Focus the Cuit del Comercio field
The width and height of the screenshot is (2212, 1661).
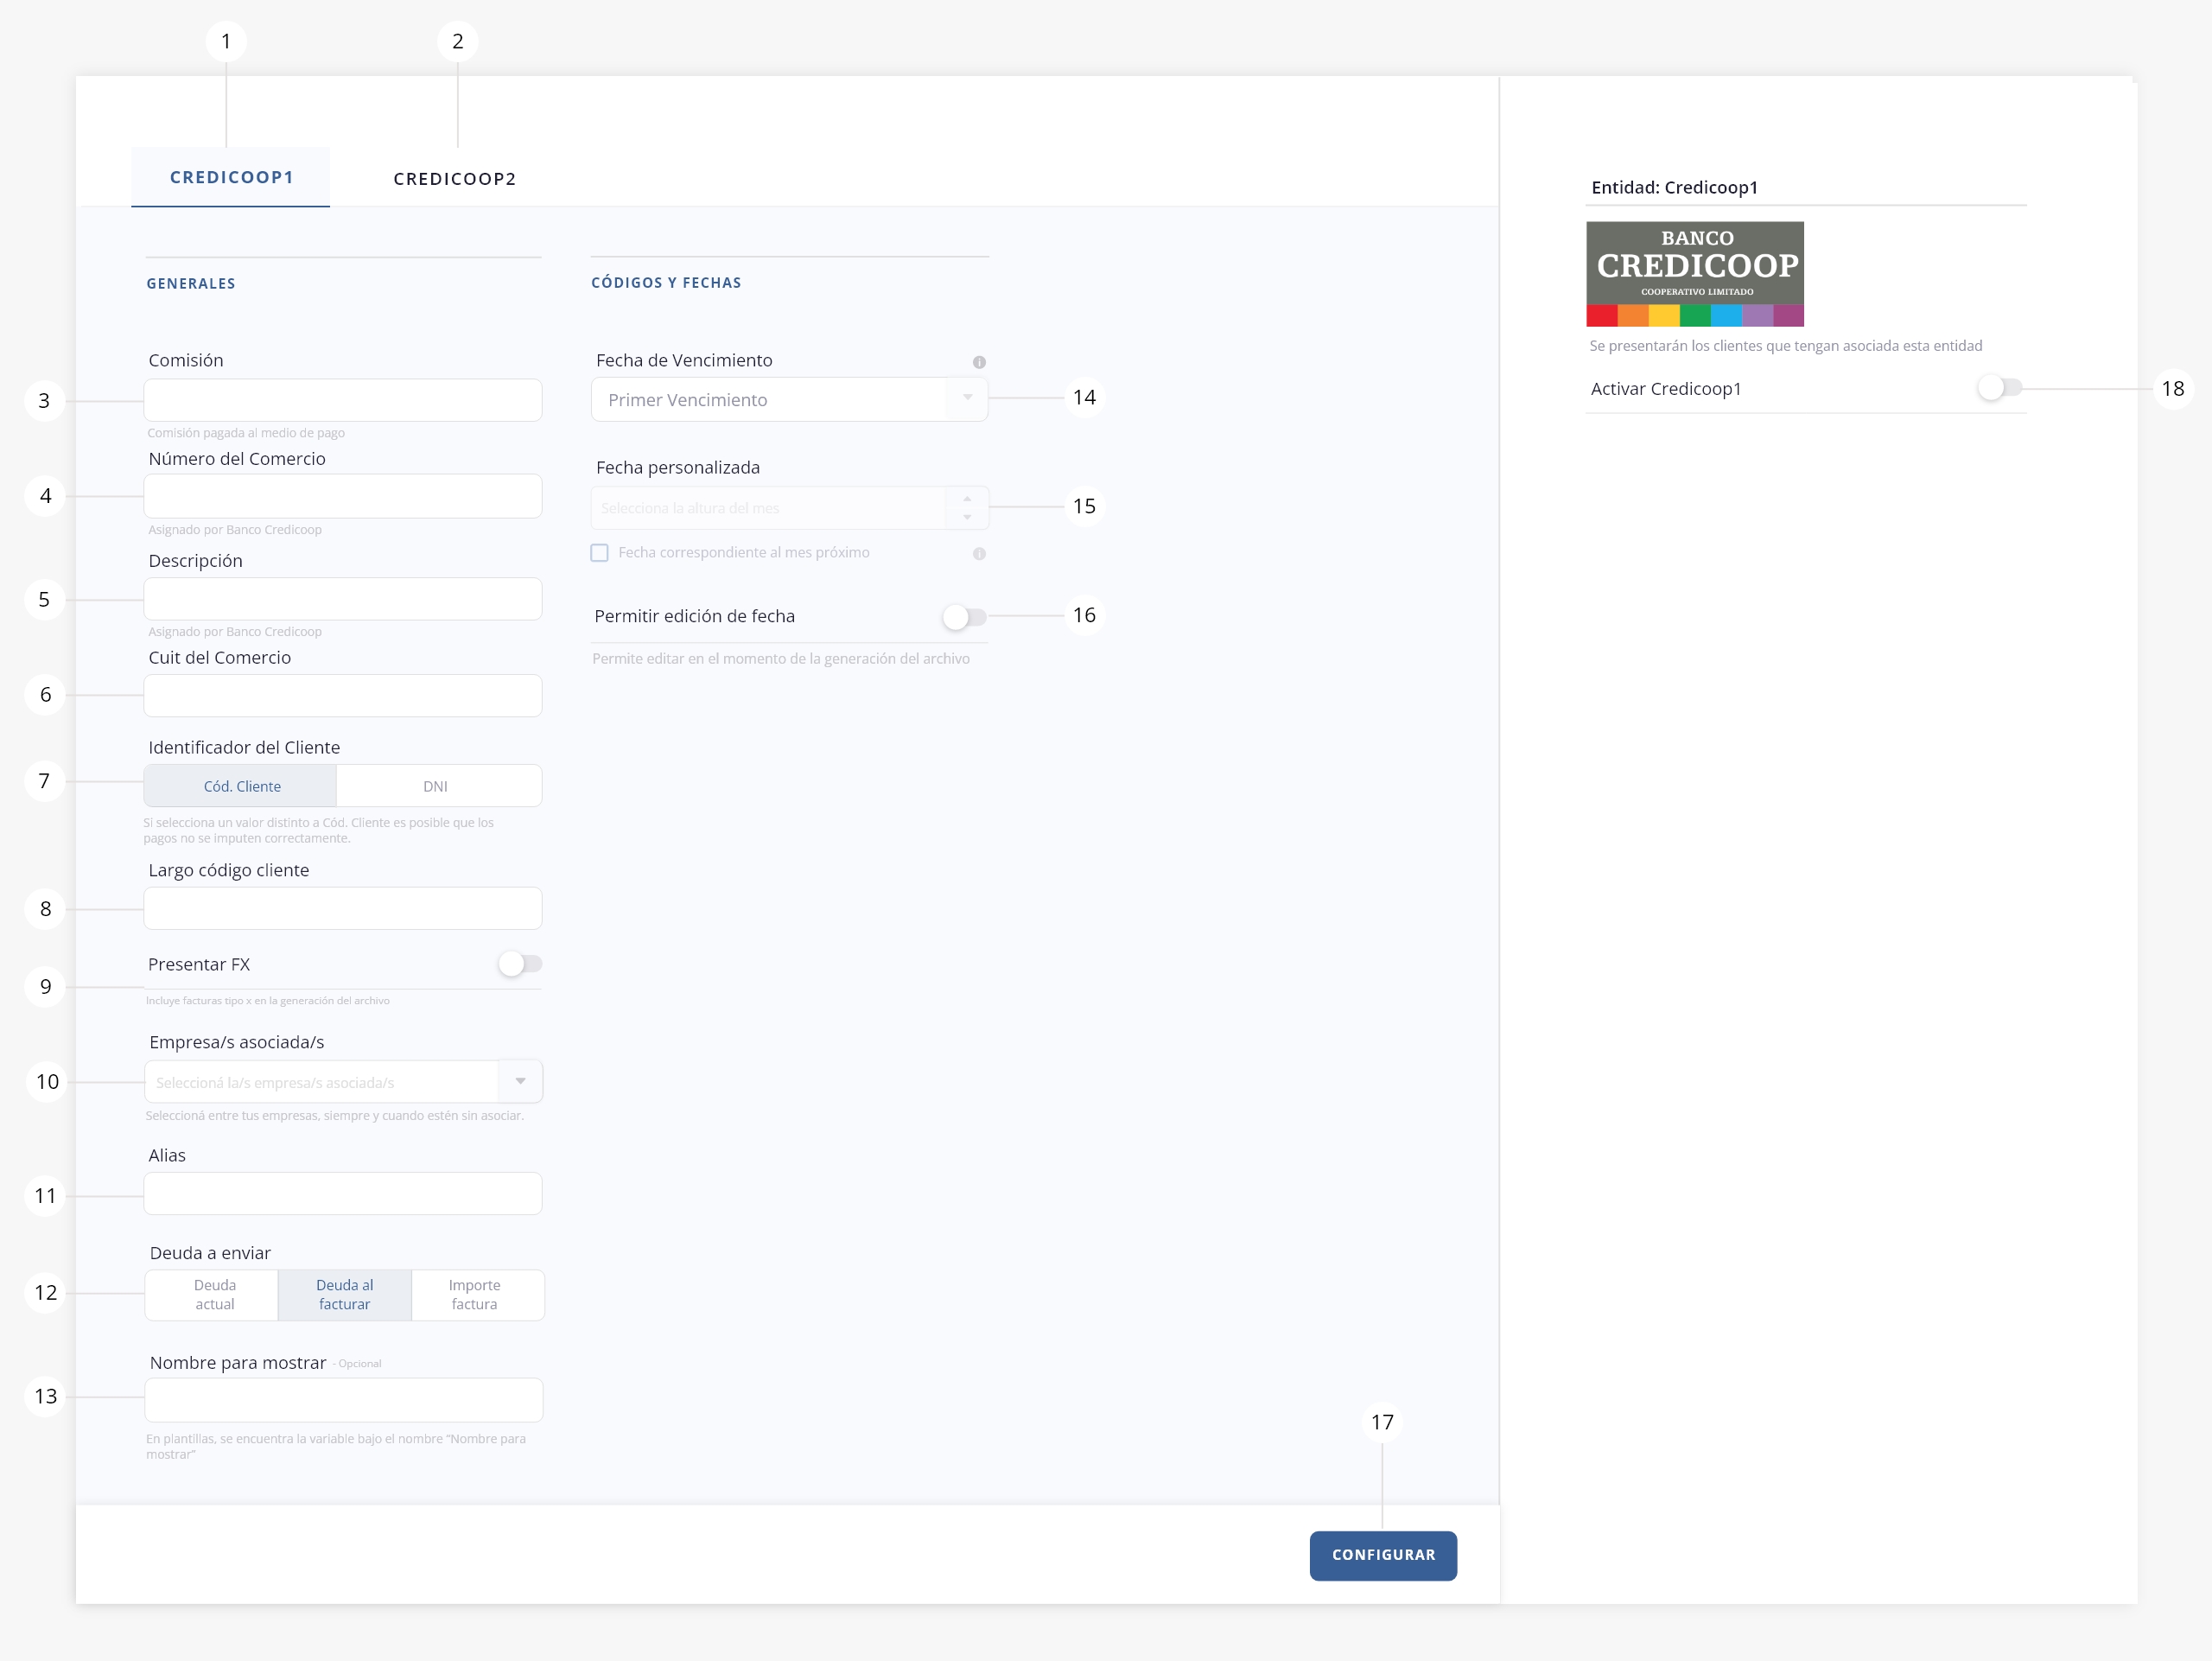coord(343,695)
